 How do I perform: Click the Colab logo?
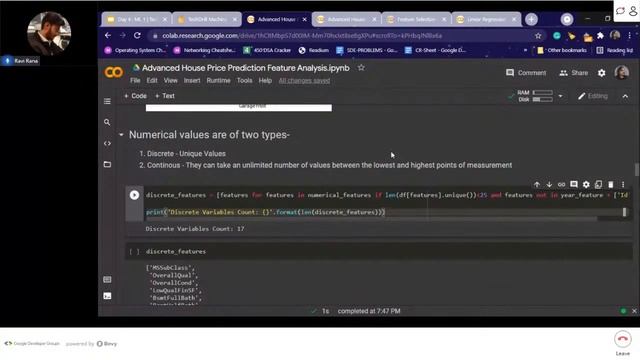pos(113,72)
